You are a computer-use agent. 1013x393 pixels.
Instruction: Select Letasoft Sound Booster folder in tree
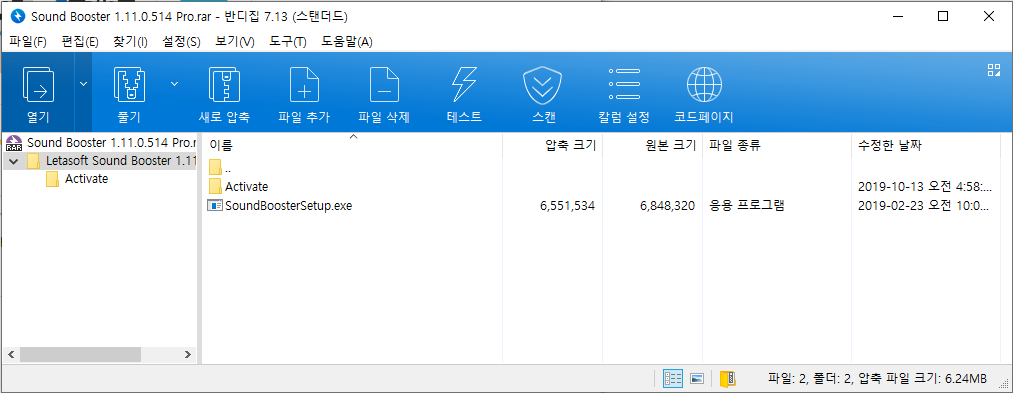point(110,160)
